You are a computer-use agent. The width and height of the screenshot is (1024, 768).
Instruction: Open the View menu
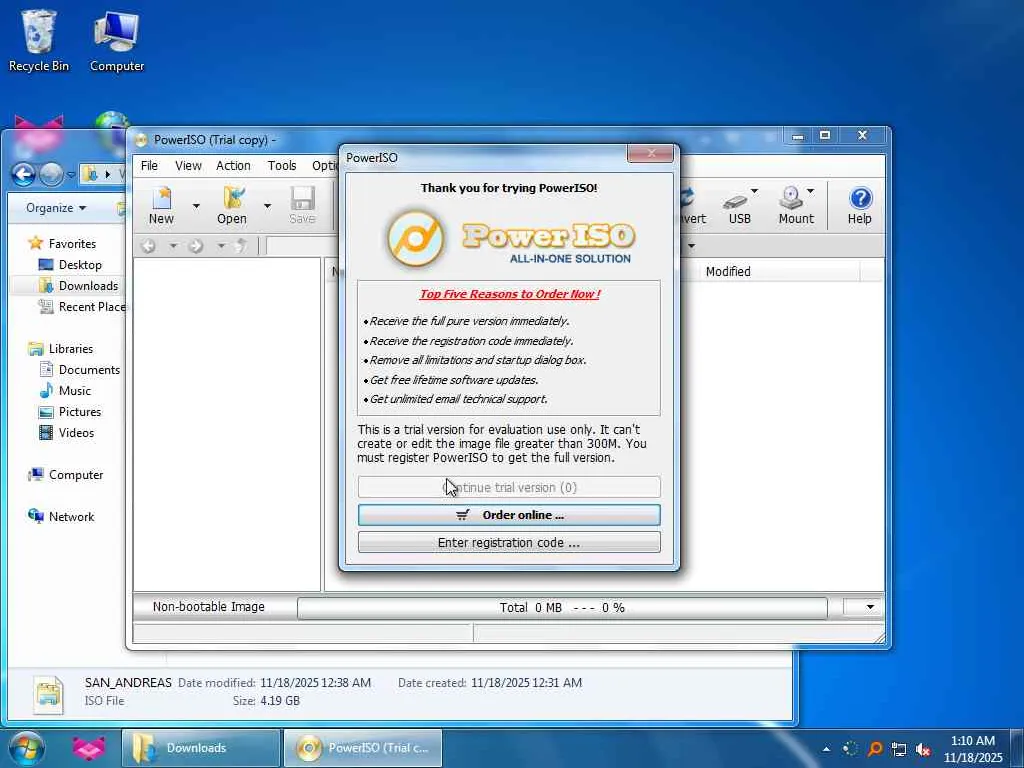tap(188, 166)
